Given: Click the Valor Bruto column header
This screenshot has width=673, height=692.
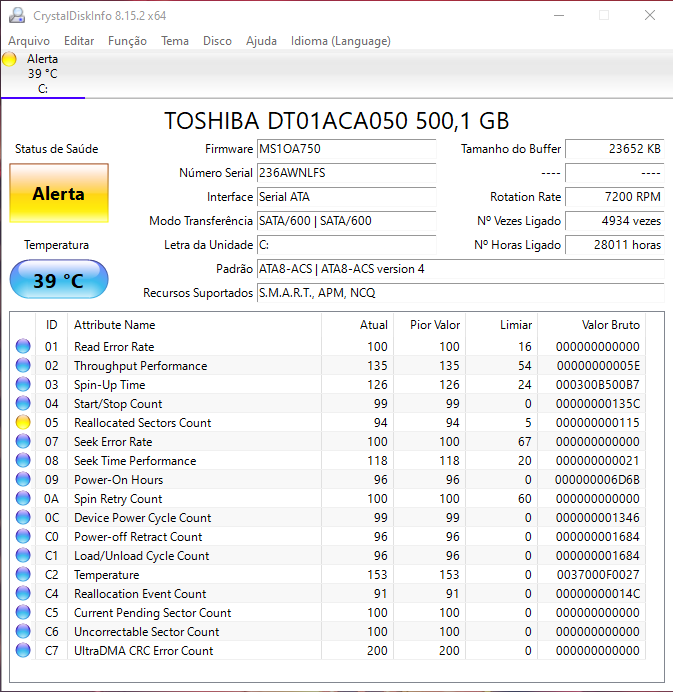Looking at the screenshot, I should point(591,325).
